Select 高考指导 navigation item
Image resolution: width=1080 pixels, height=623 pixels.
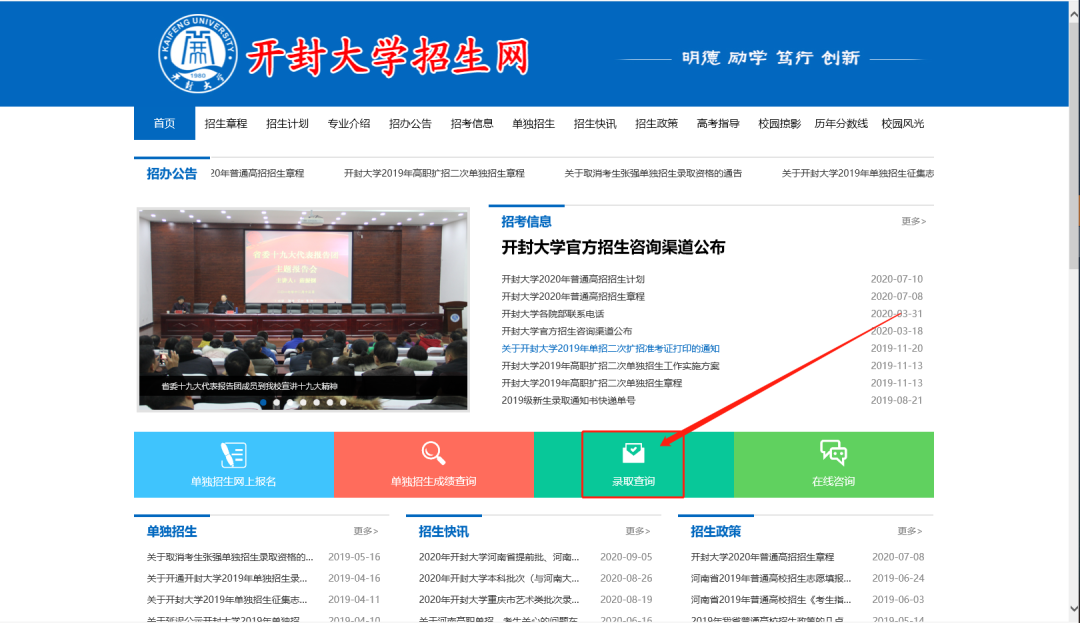pos(718,124)
